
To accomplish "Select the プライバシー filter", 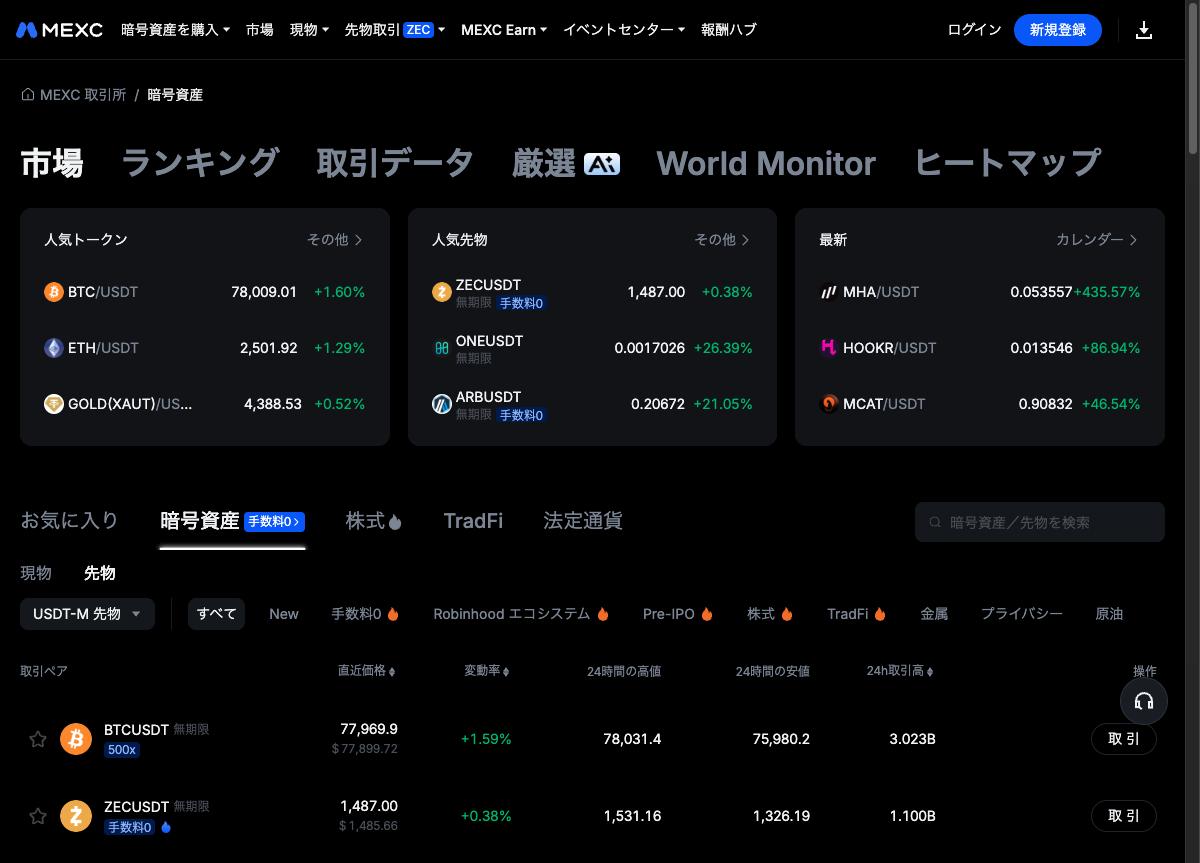I will [1022, 614].
